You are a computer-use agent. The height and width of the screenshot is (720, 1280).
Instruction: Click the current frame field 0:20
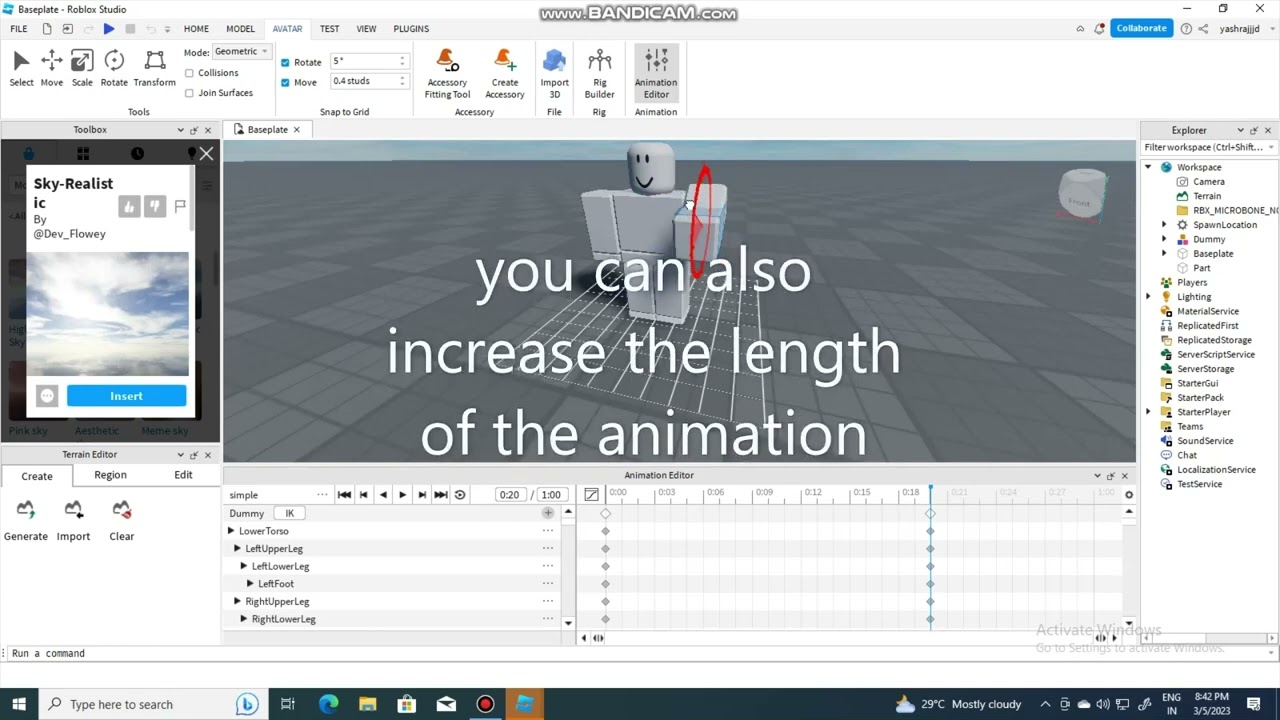tap(509, 495)
